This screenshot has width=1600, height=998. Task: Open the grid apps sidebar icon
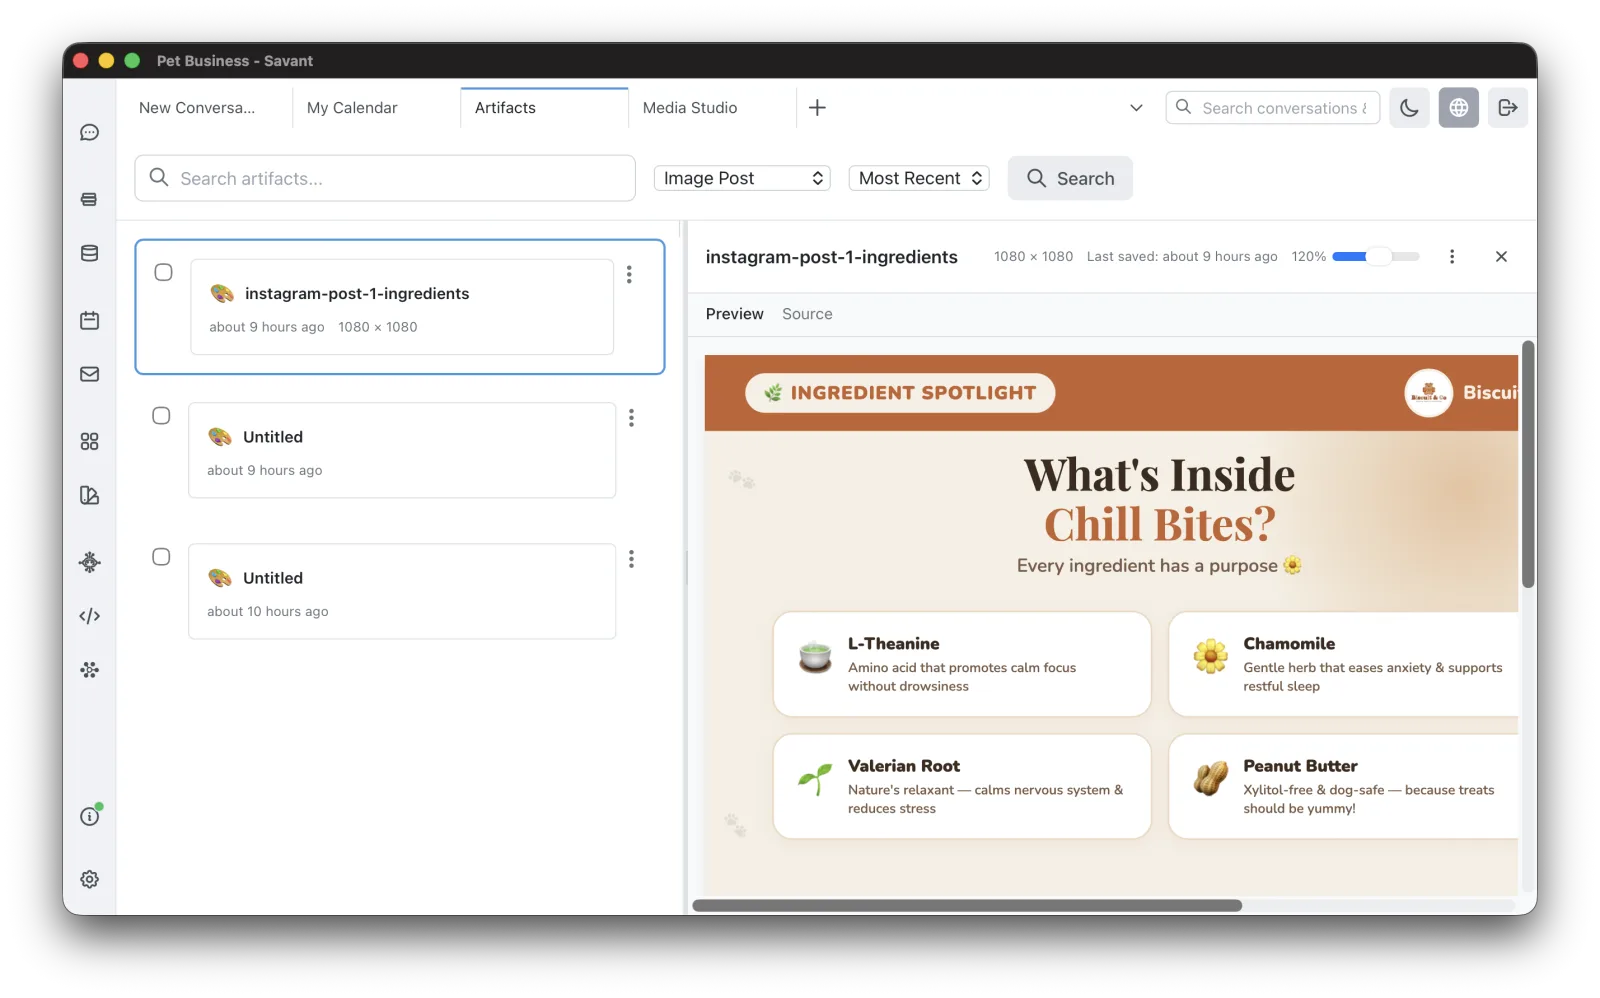pos(89,441)
